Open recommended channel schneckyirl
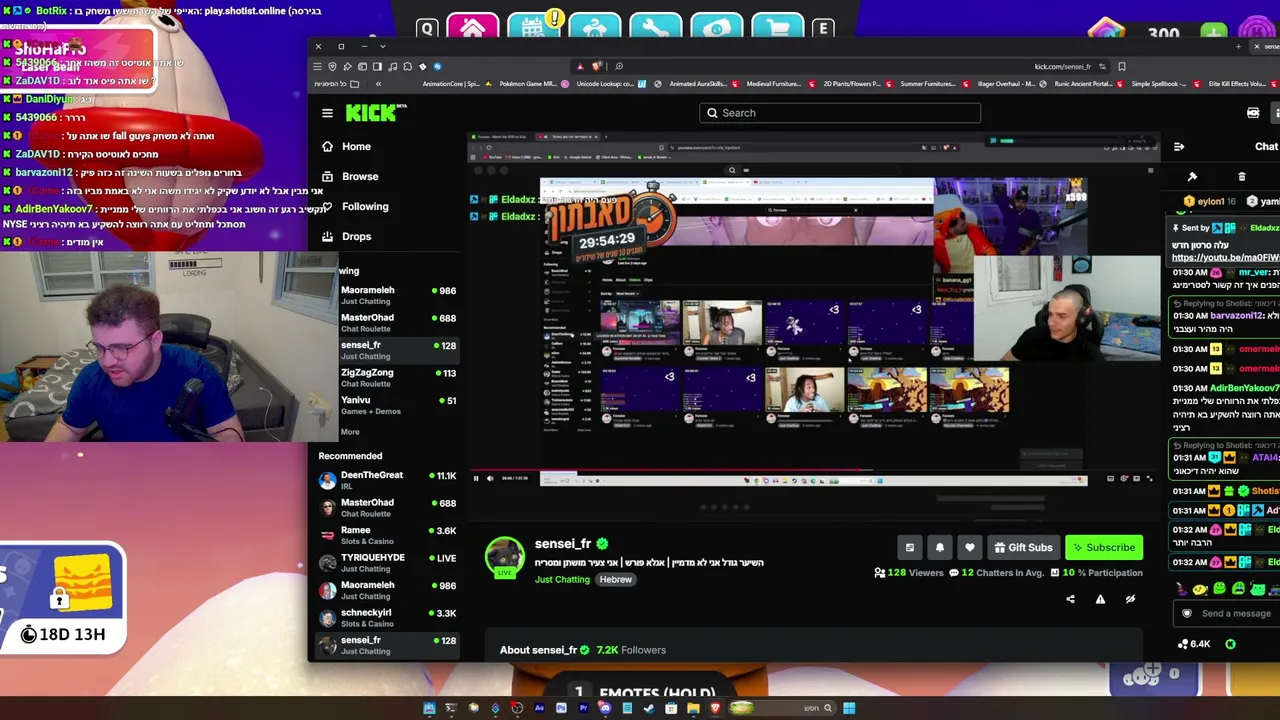Image resolution: width=1280 pixels, height=720 pixels. tap(388, 617)
